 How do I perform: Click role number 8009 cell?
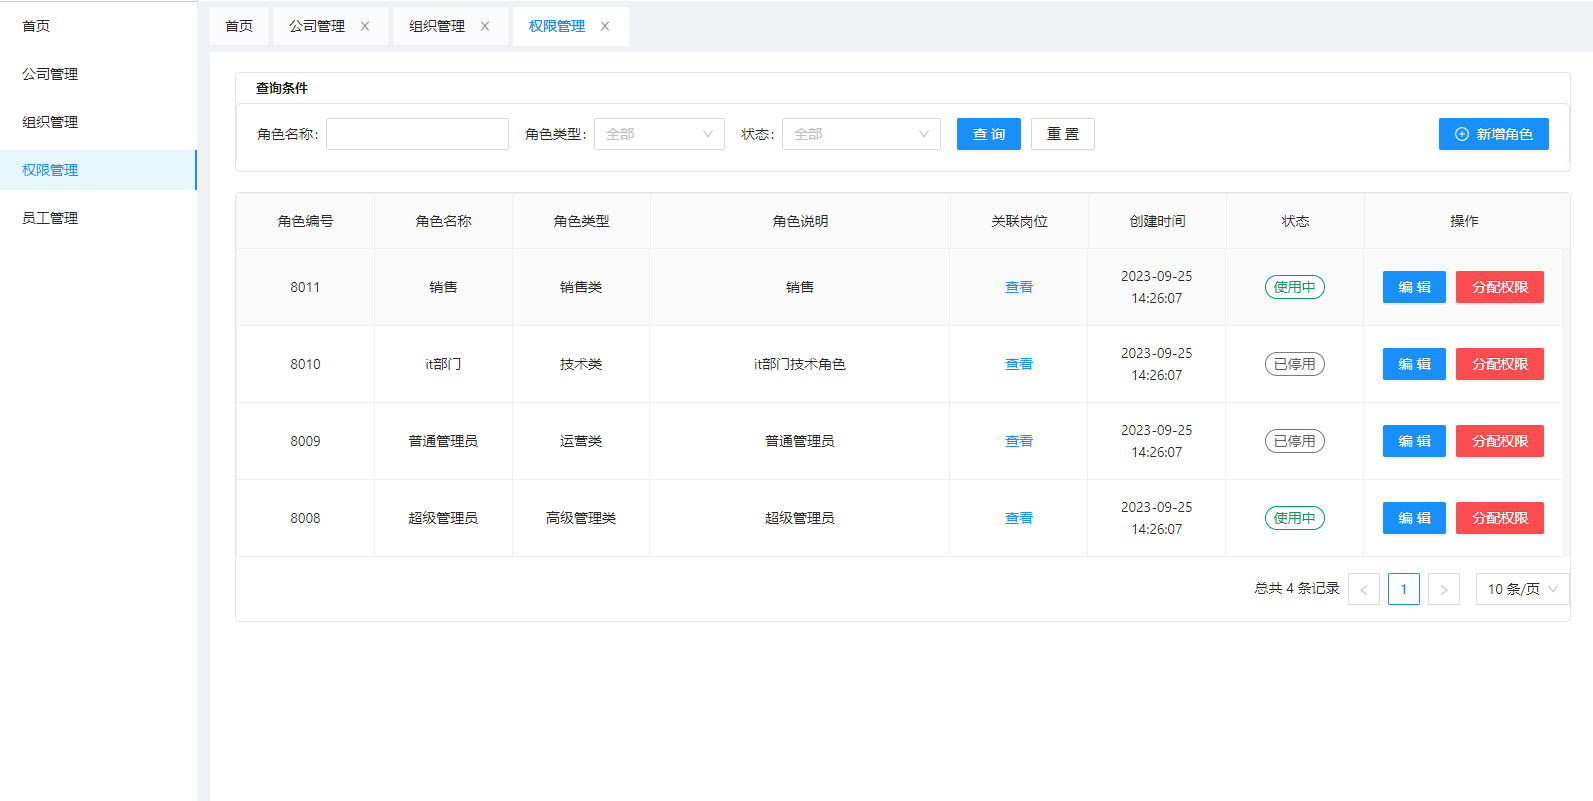click(306, 441)
